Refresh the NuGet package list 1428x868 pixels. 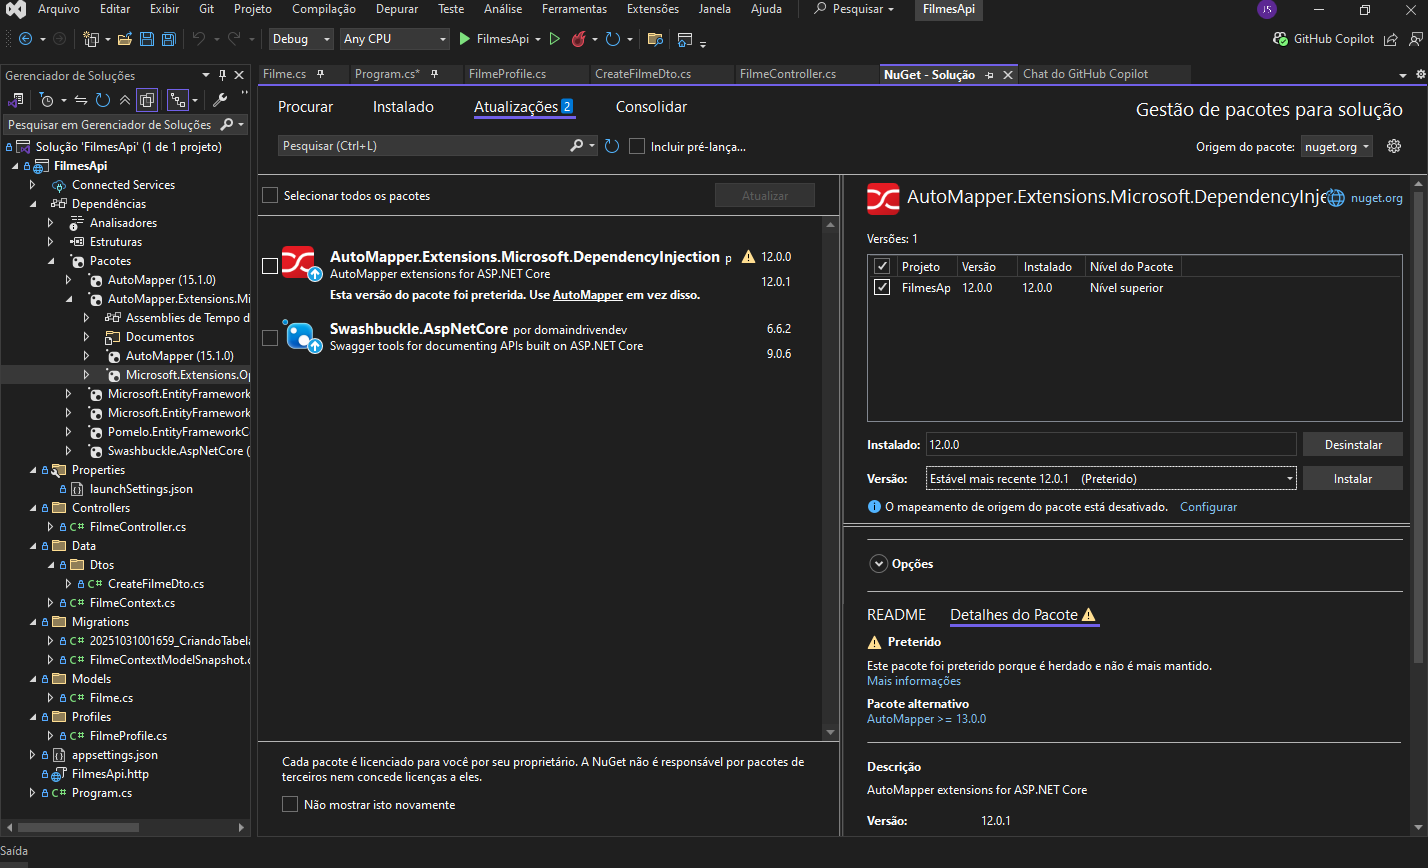tap(612, 146)
